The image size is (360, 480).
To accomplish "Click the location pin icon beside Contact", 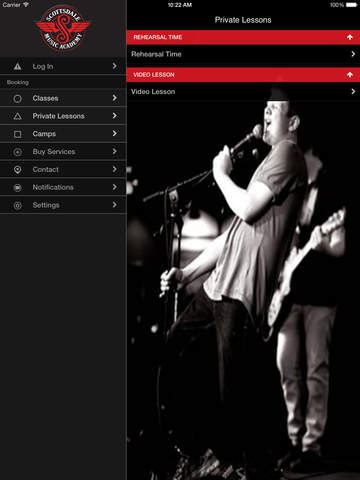I will [18, 170].
